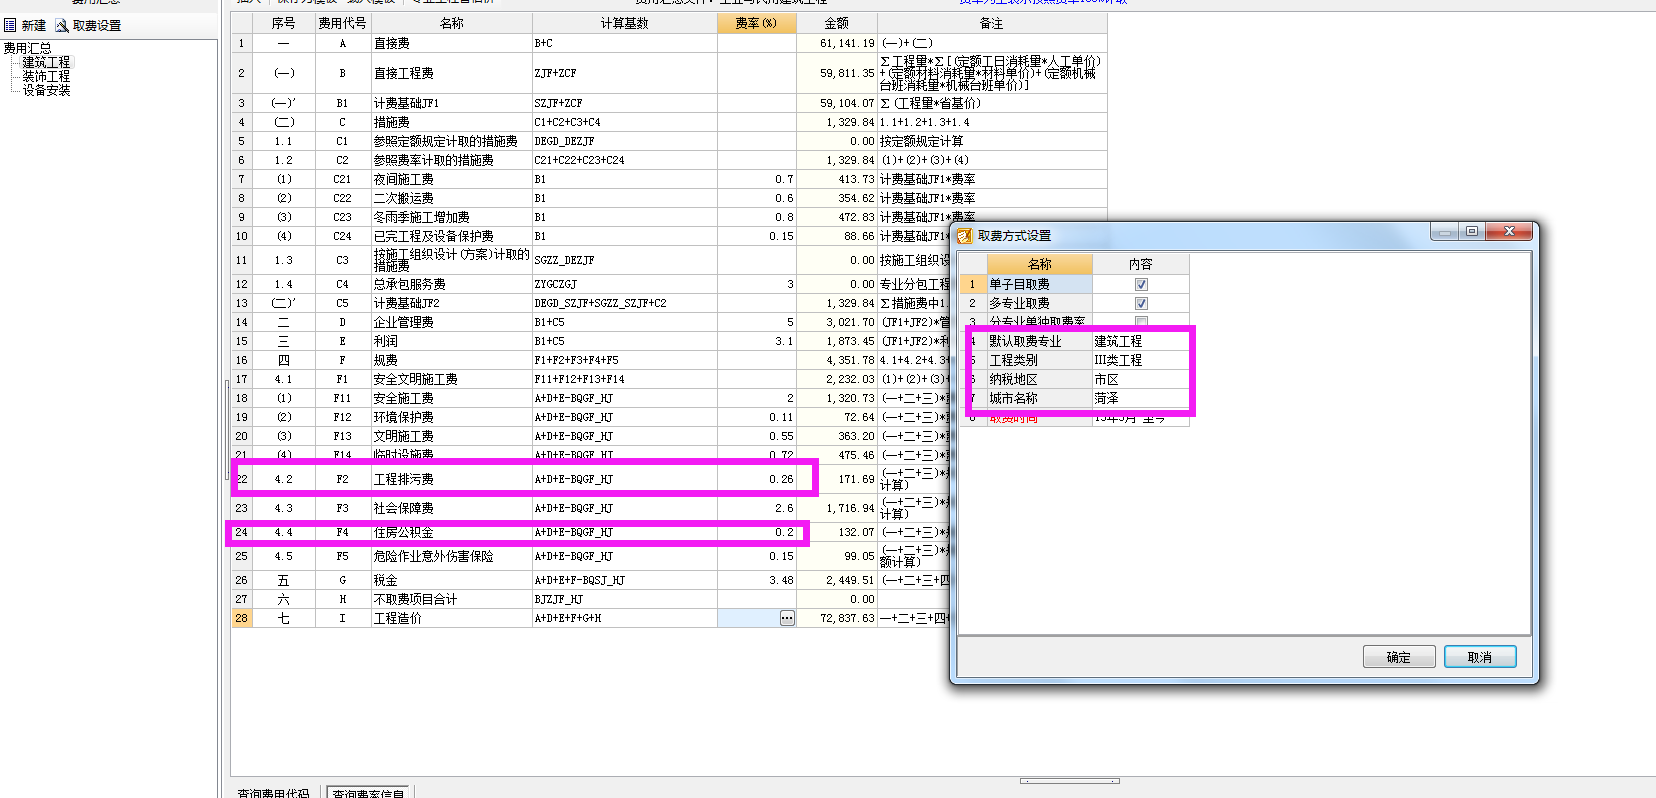Click the ZJF+ZCF calculation base cell
1656x798 pixels.
point(625,73)
